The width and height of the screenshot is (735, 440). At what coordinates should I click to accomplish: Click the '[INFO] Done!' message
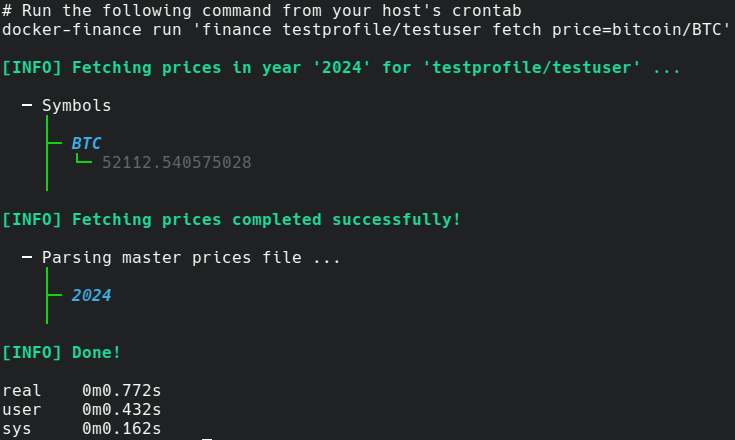61,352
